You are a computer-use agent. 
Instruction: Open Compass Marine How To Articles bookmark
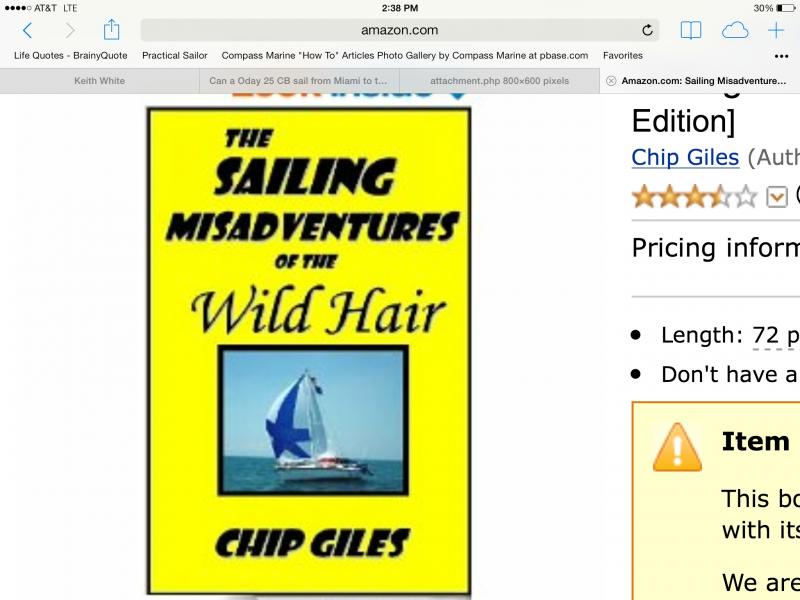pos(405,55)
